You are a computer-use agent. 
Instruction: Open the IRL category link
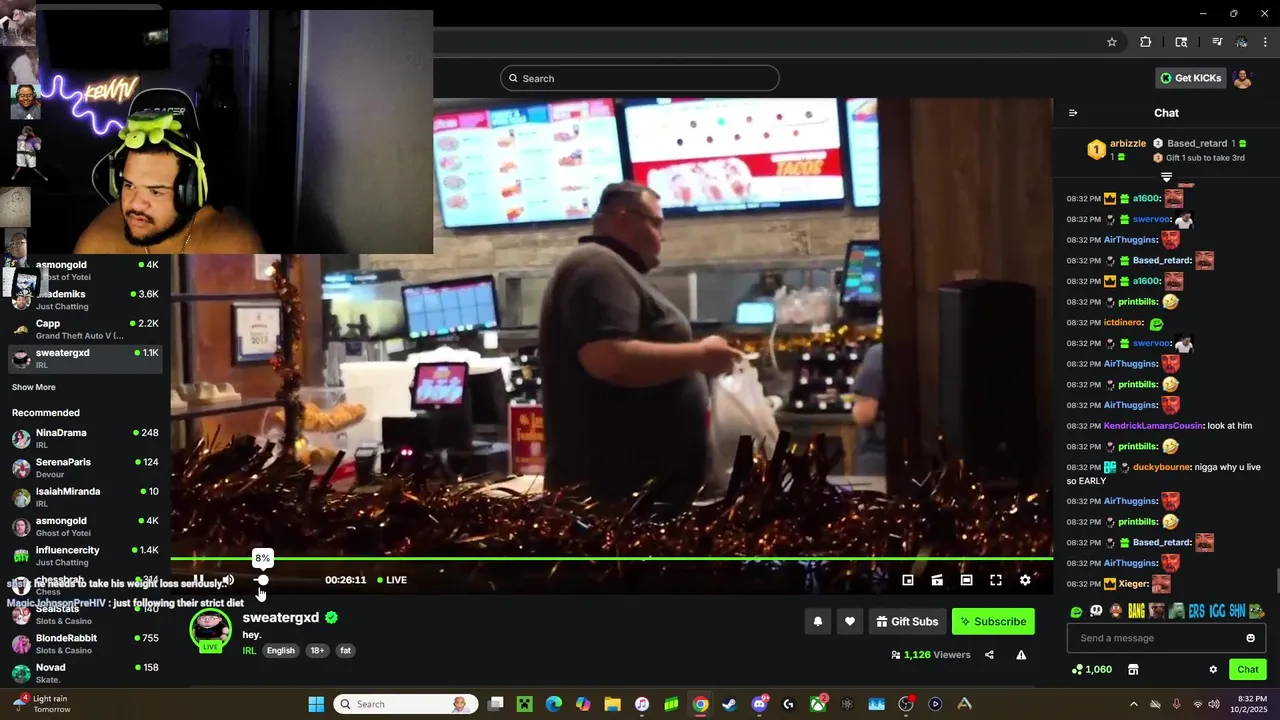(x=249, y=650)
